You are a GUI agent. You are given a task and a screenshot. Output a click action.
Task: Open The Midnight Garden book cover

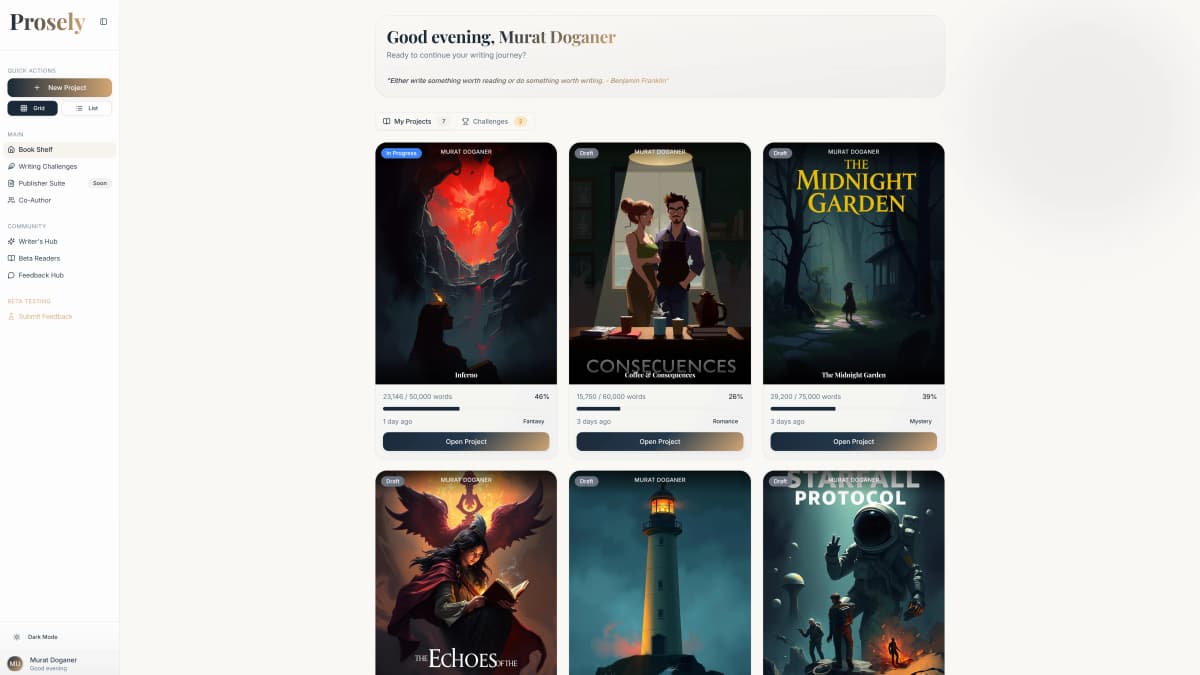(x=853, y=262)
